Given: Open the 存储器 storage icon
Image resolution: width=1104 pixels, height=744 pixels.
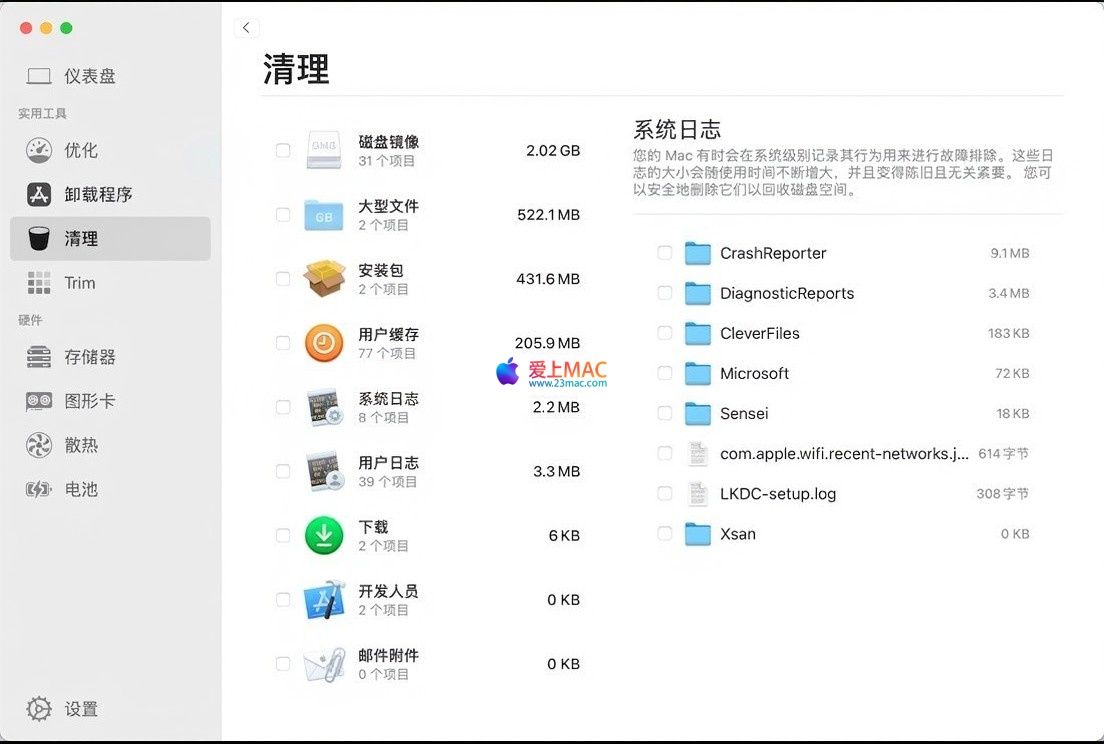Looking at the screenshot, I should pyautogui.click(x=39, y=357).
